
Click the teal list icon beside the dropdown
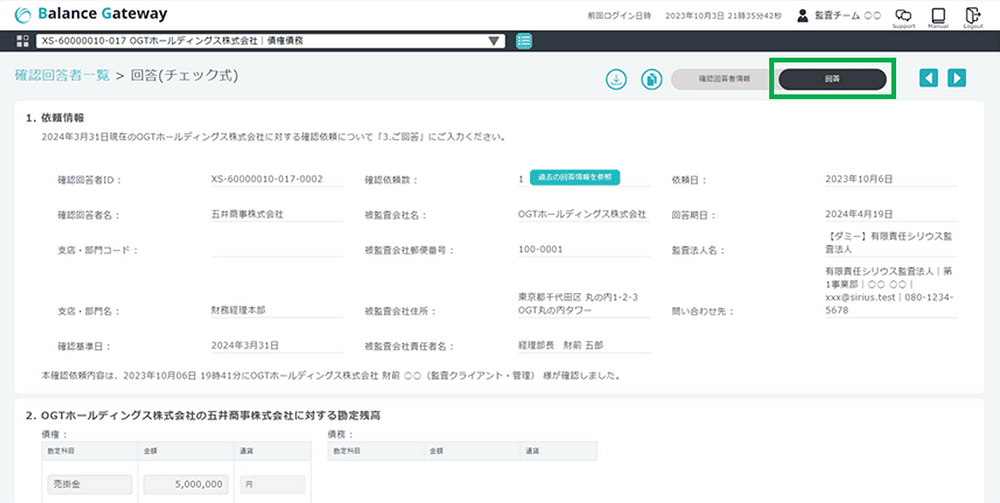[525, 41]
